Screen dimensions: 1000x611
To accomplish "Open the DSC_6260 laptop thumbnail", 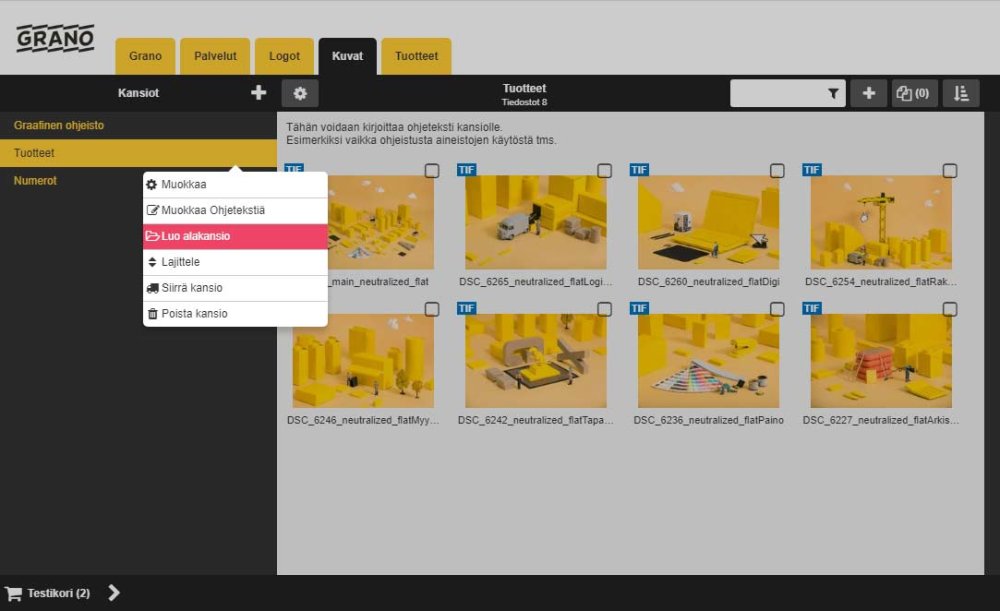I will point(709,222).
